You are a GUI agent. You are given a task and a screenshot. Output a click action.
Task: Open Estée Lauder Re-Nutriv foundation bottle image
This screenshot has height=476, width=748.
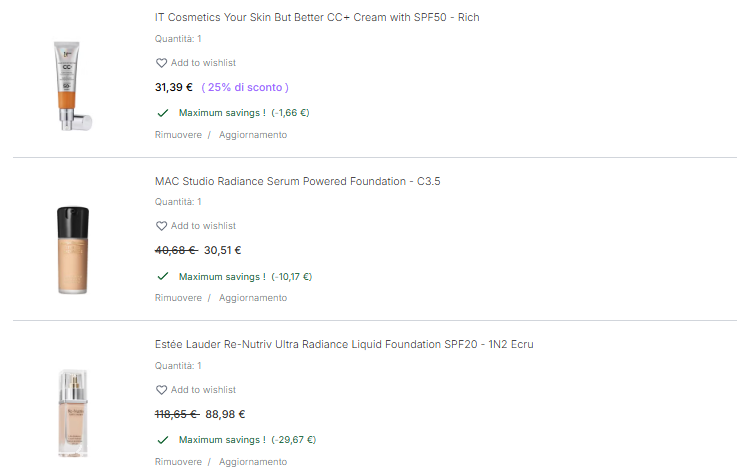pos(74,412)
